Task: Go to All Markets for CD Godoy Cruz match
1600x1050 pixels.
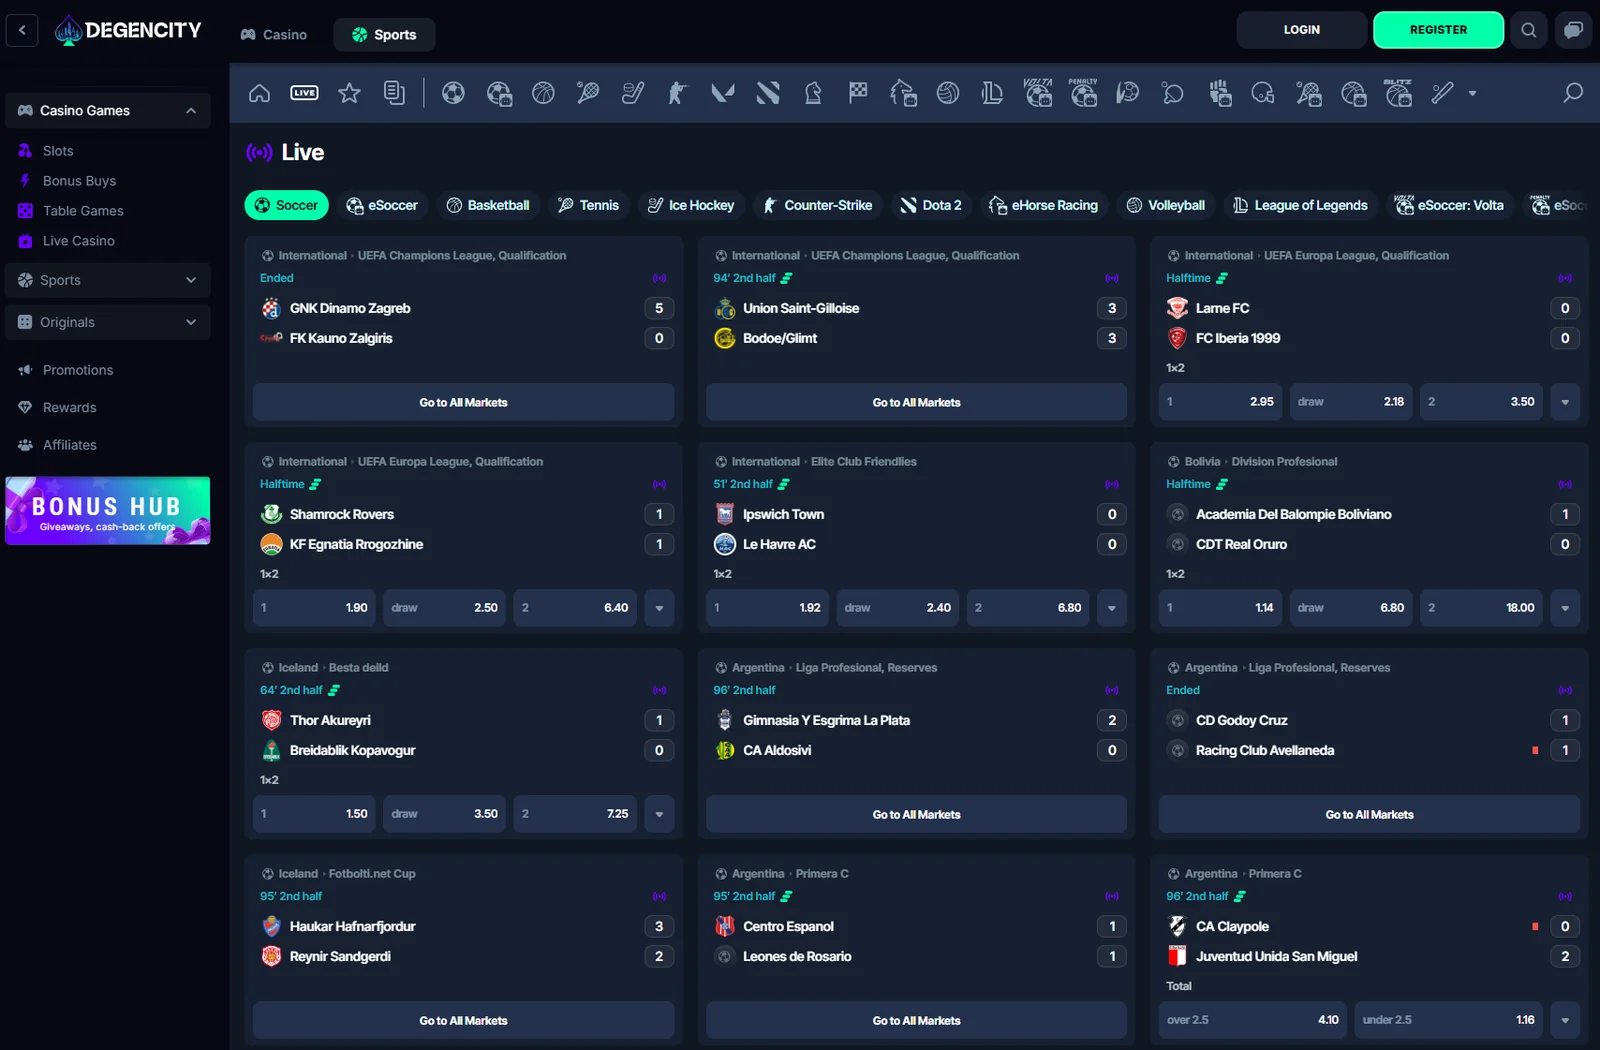Action: click(x=1369, y=814)
